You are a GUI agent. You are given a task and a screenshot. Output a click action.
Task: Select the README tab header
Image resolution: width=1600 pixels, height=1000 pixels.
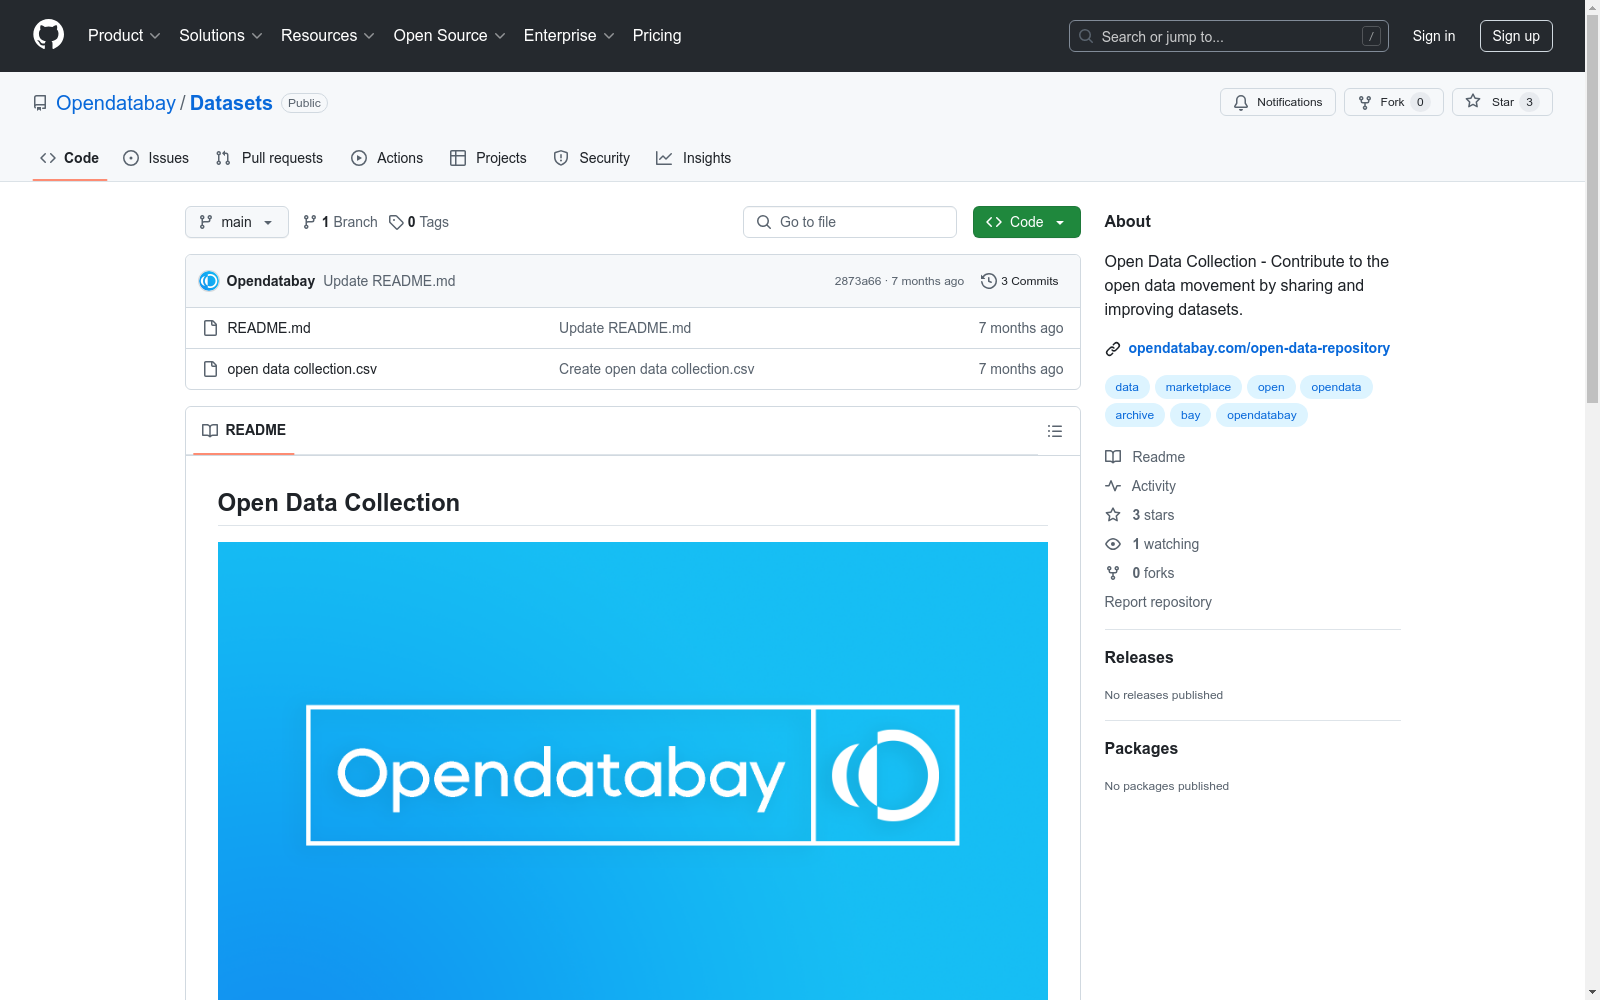click(244, 430)
